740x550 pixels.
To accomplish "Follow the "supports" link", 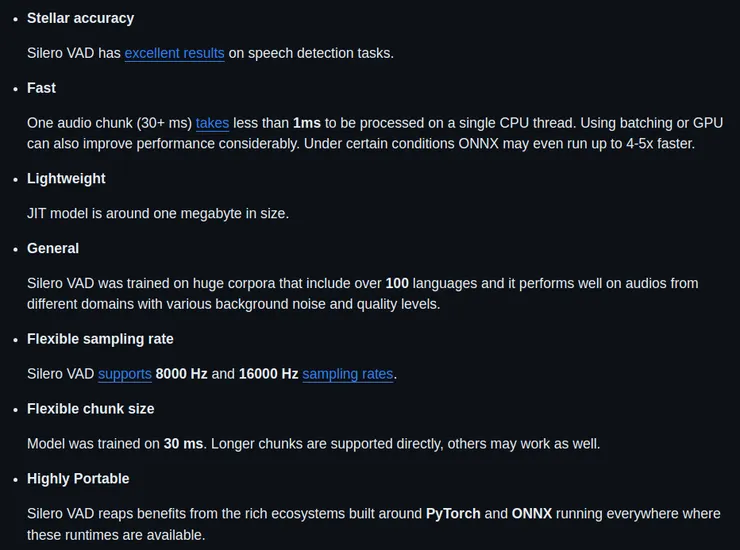I will click(x=125, y=374).
